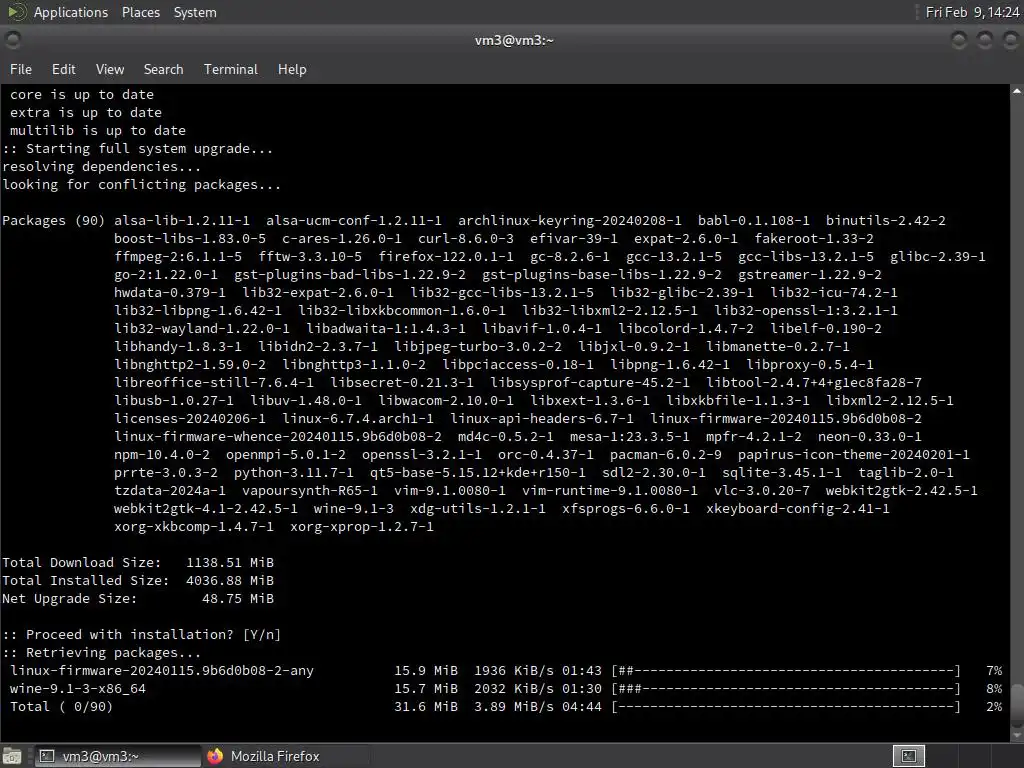Click text 'glibc-2.39-1' in package list
Viewport: 1024px width, 768px height.
coord(938,257)
